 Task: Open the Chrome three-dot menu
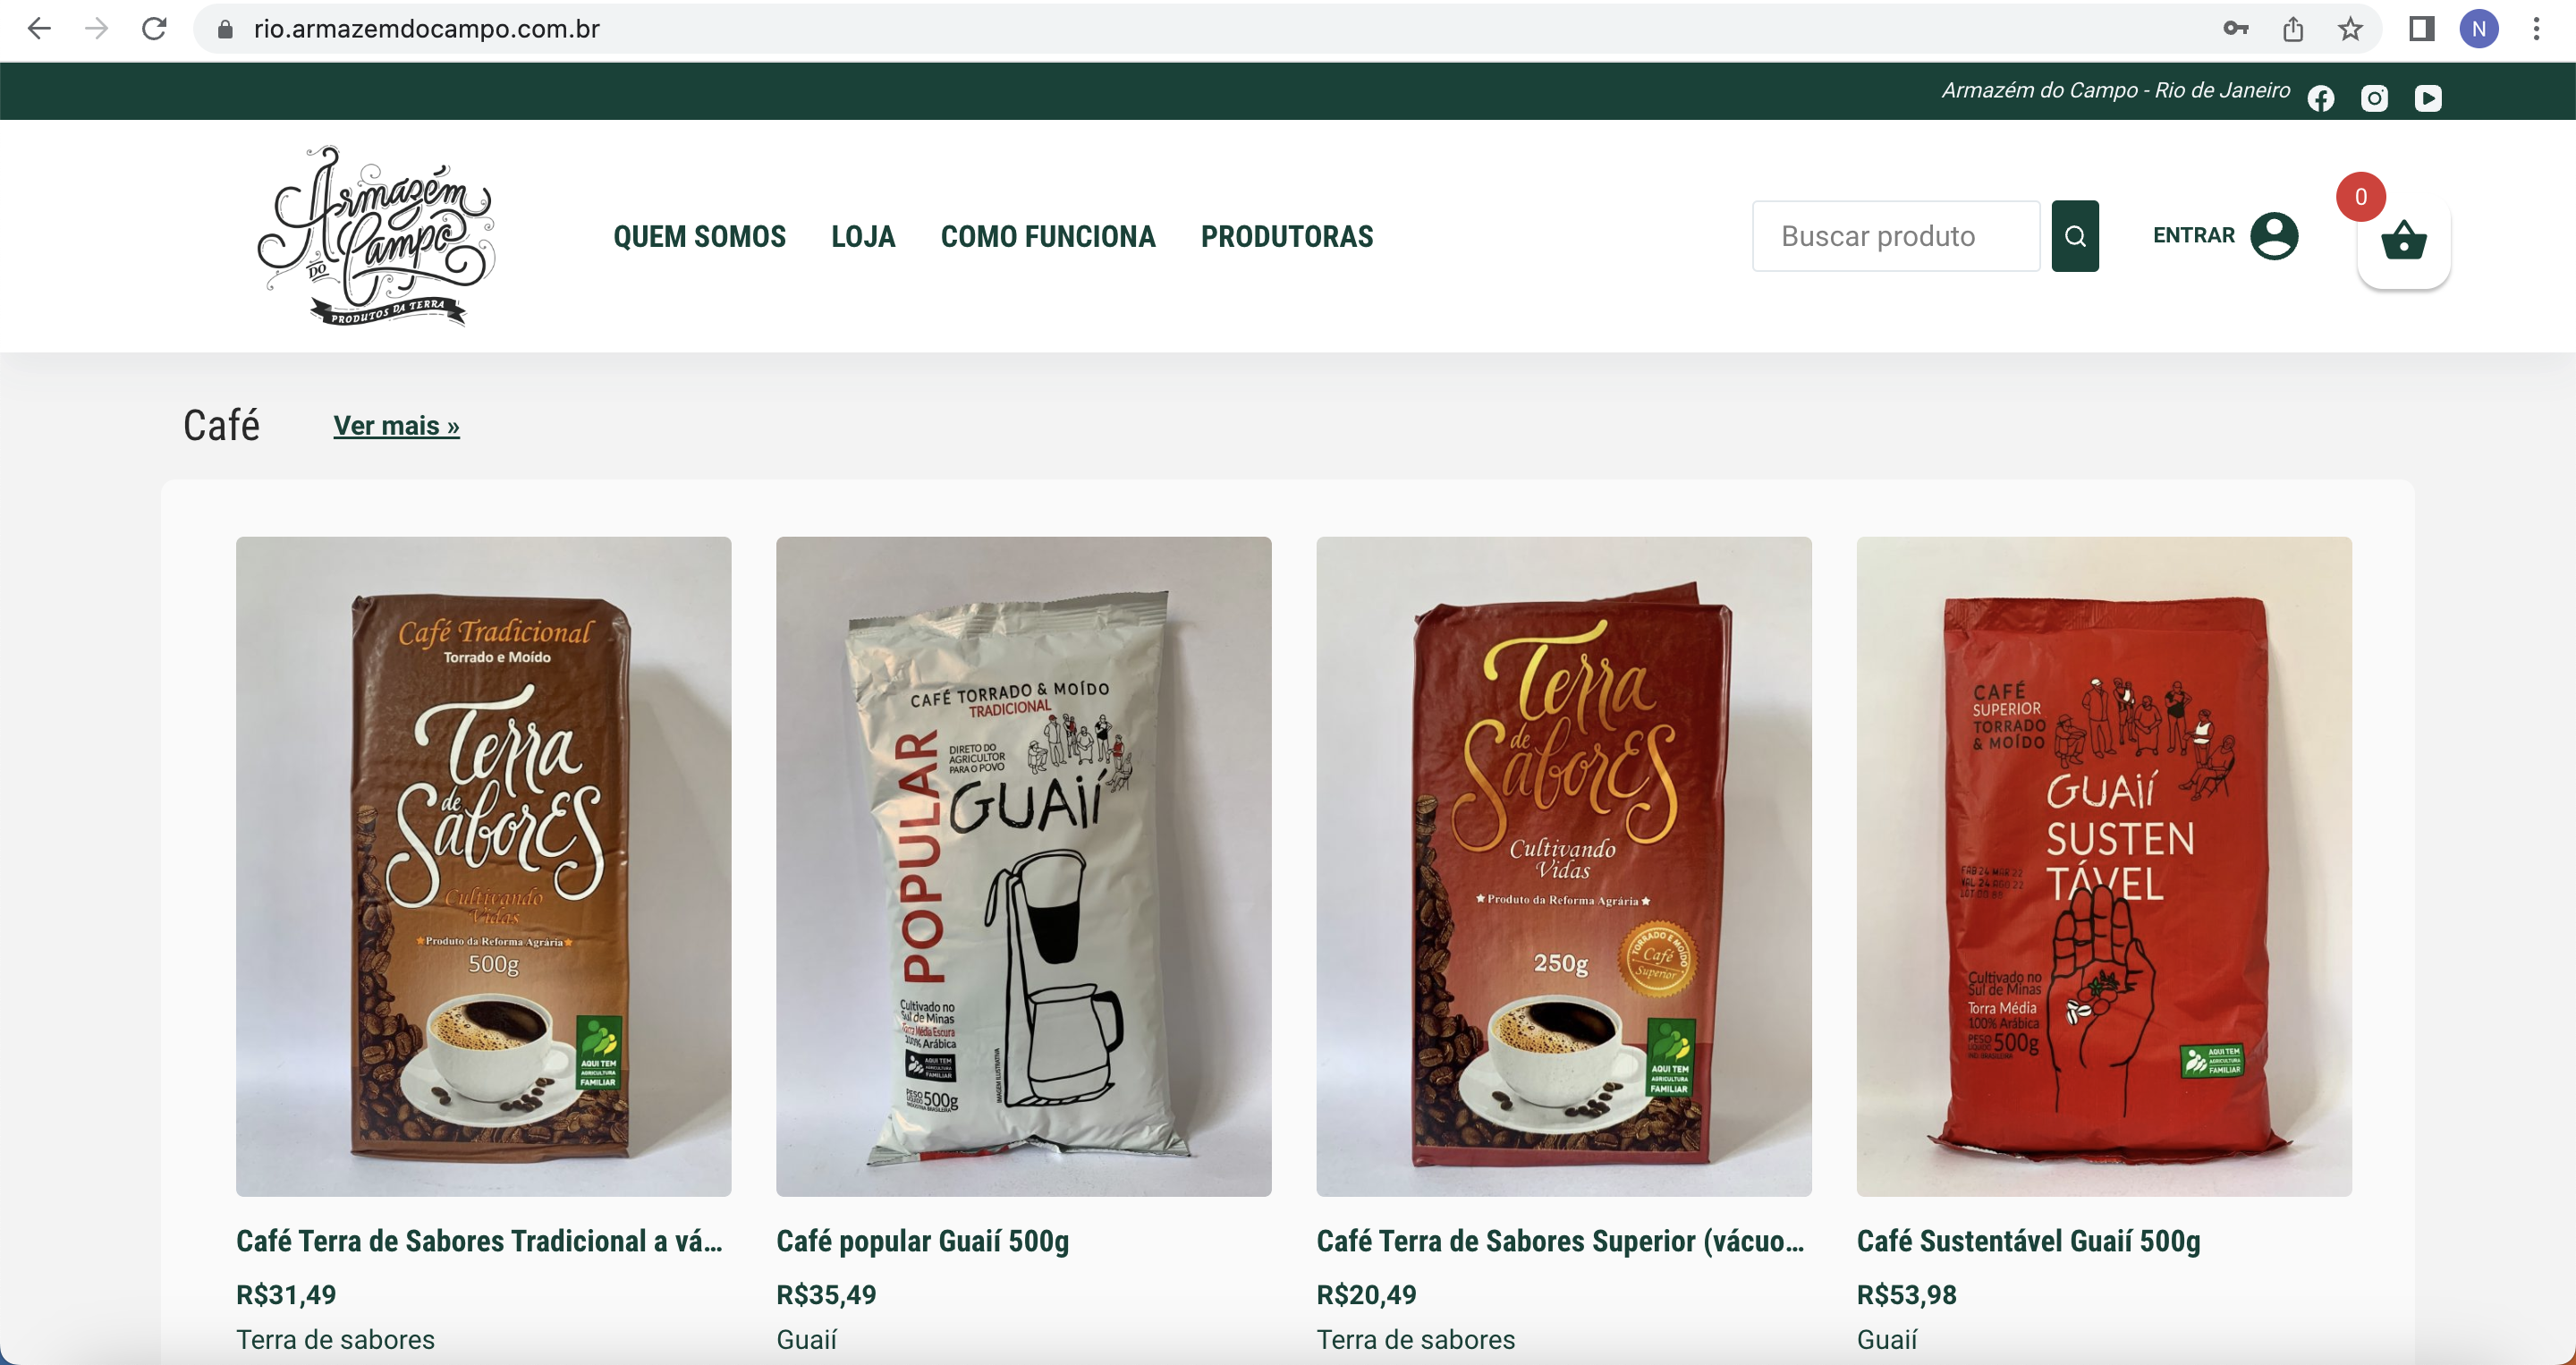pyautogui.click(x=2536, y=29)
